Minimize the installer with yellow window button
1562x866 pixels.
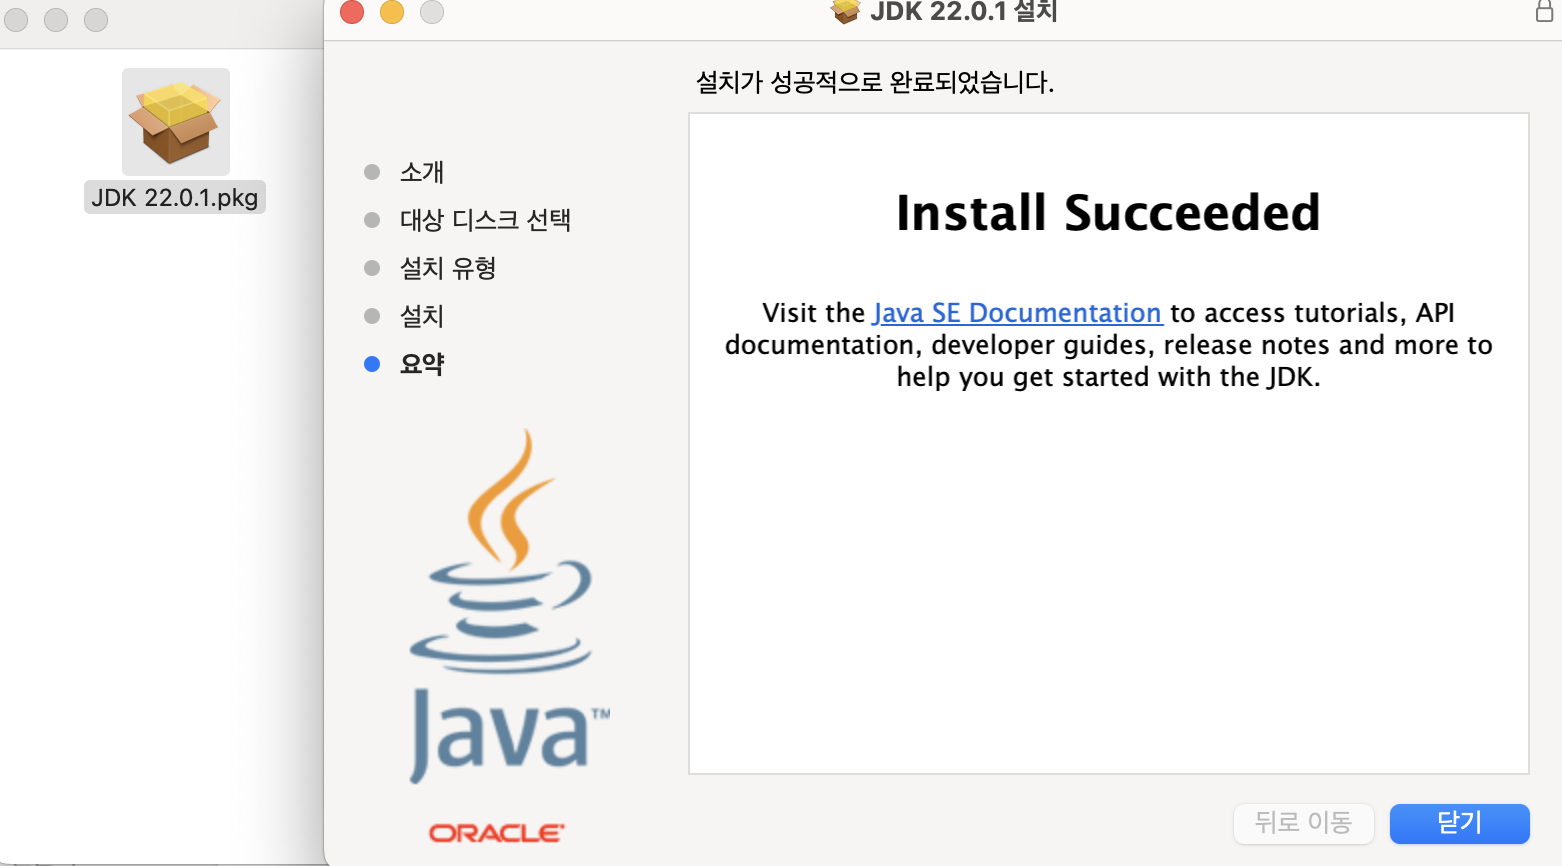click(x=392, y=11)
